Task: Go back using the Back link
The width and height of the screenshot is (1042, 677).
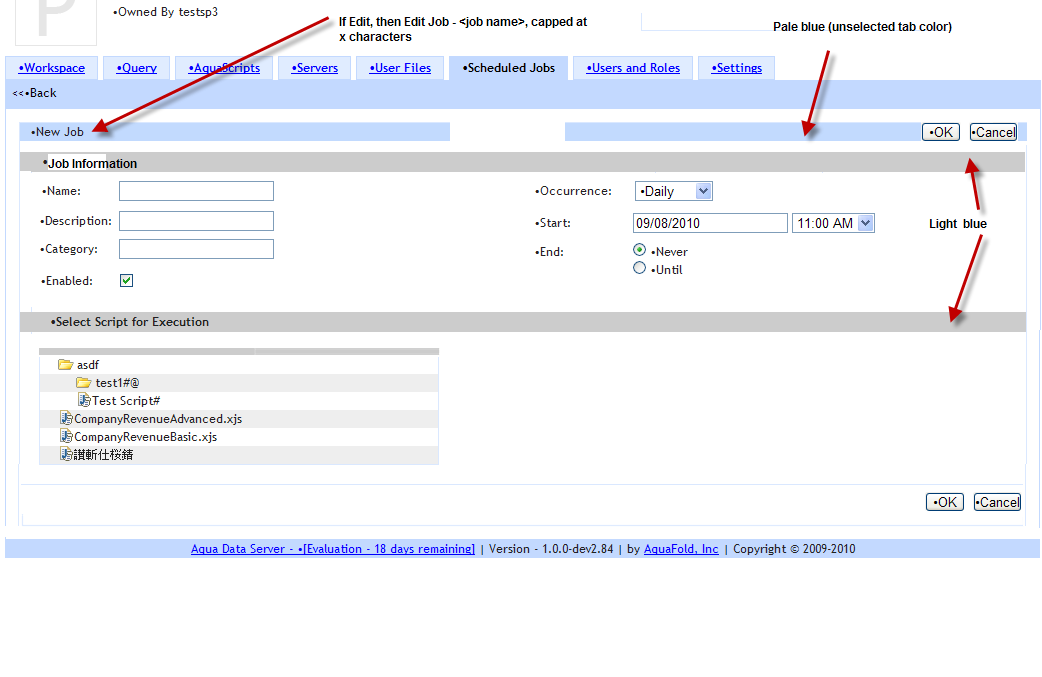Action: tap(35, 93)
